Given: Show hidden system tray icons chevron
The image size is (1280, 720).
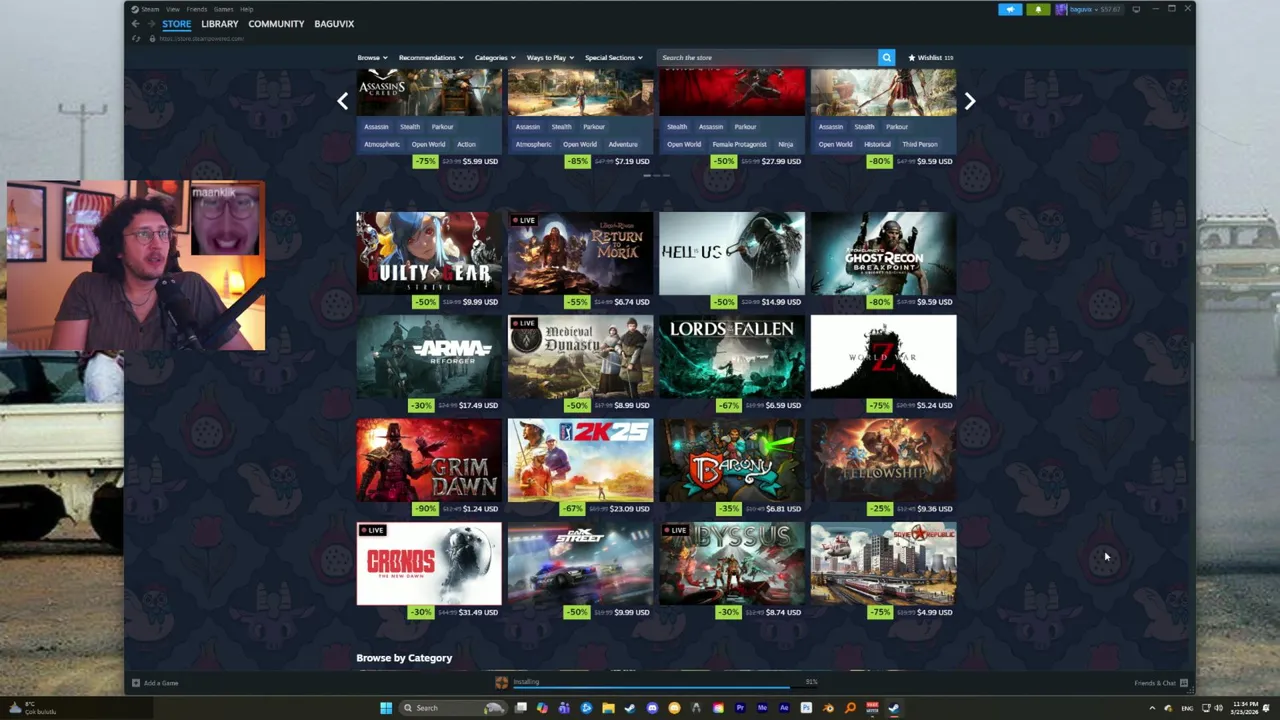Looking at the screenshot, I should (1152, 708).
